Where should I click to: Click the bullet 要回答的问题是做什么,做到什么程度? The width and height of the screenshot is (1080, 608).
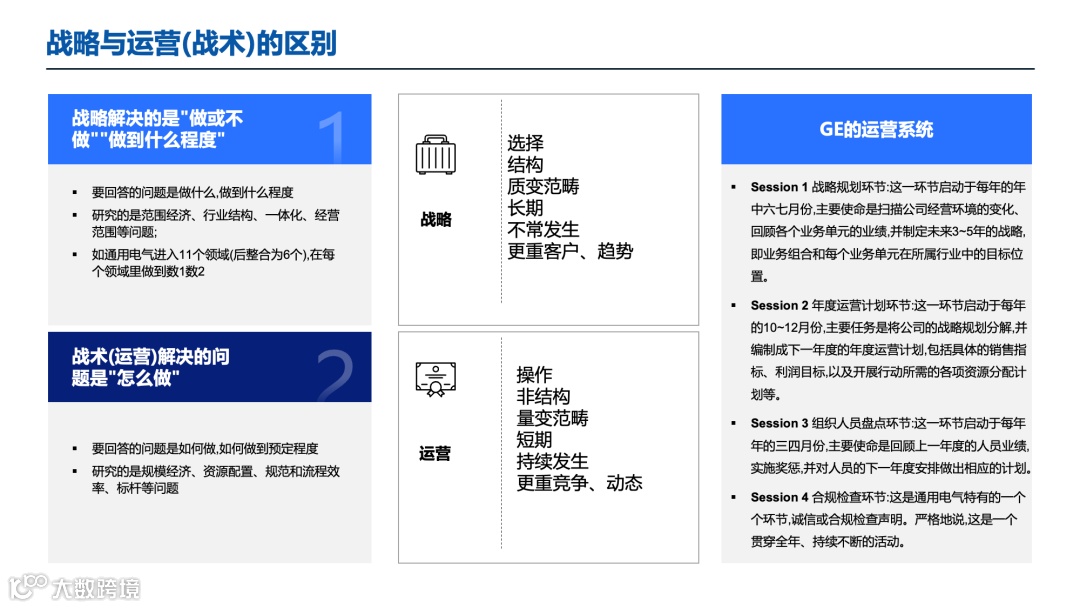pos(193,192)
